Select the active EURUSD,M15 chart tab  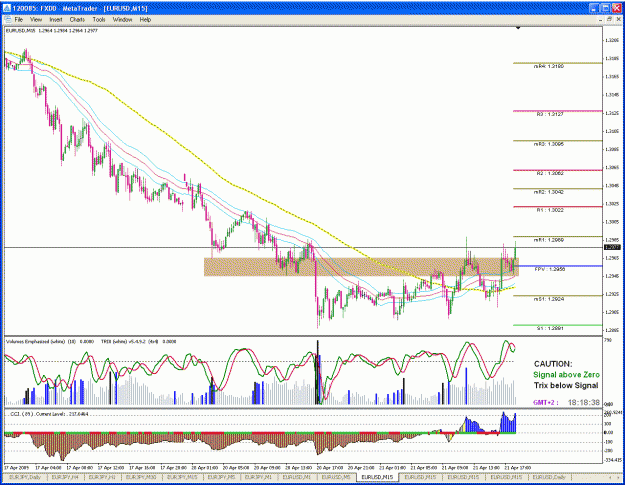click(377, 477)
